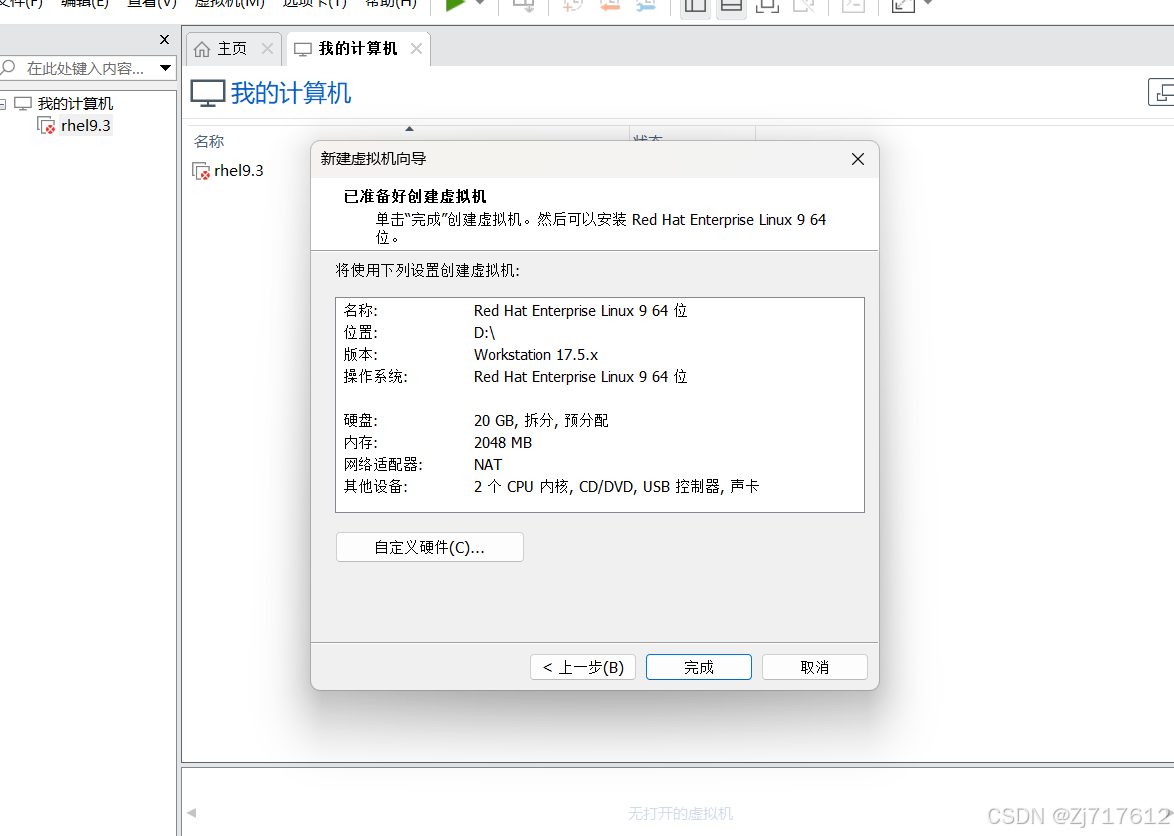Viewport: 1174px width, 836px height.
Task: Click the green power-on play button
Action: 454,4
